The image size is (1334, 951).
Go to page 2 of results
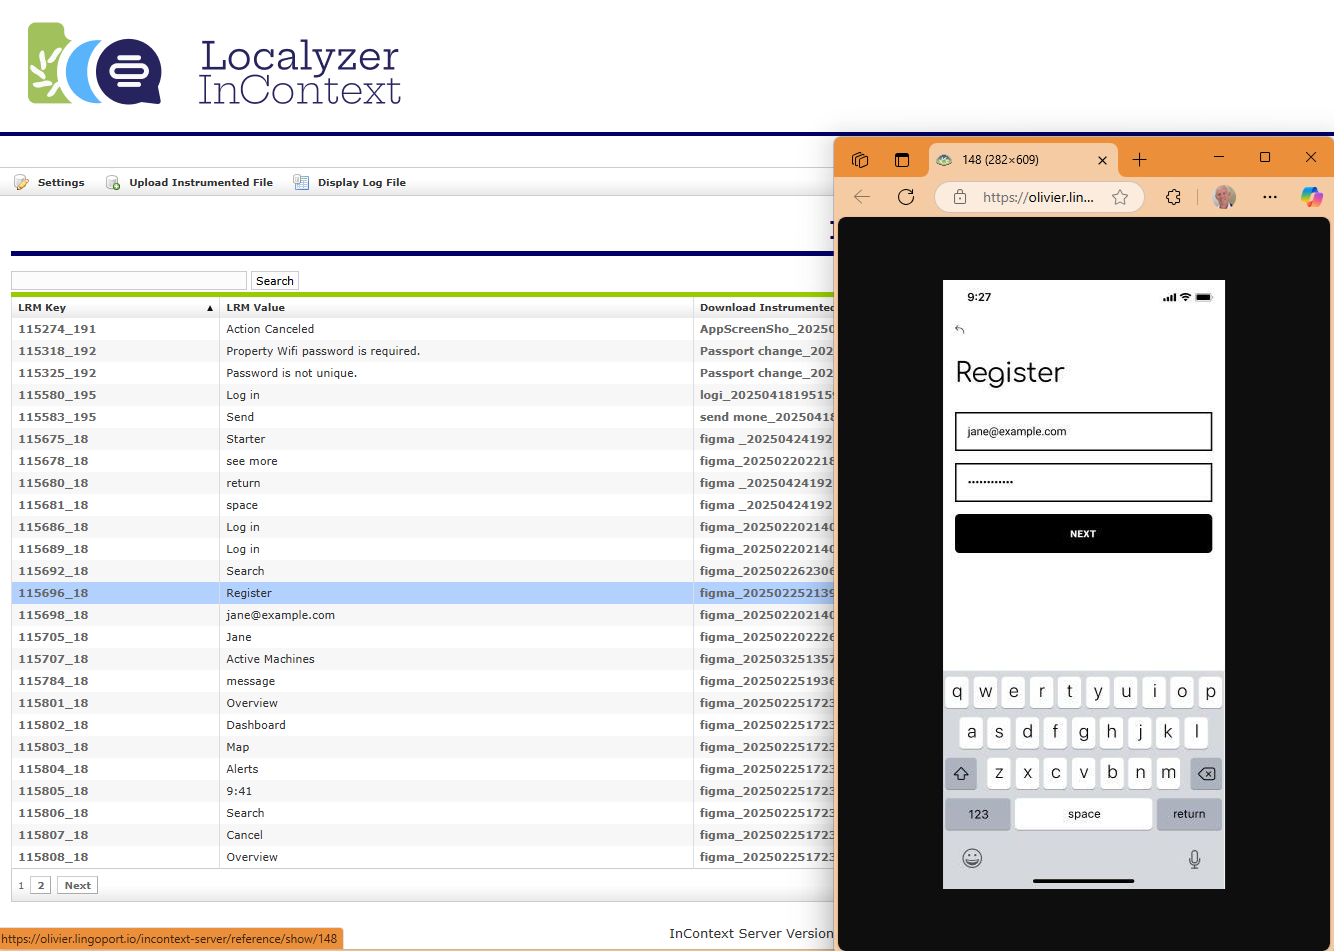point(41,885)
